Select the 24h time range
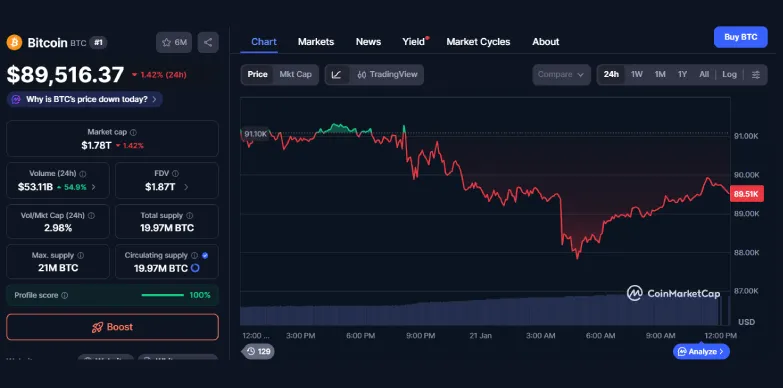Image resolution: width=783 pixels, height=388 pixels. click(611, 74)
